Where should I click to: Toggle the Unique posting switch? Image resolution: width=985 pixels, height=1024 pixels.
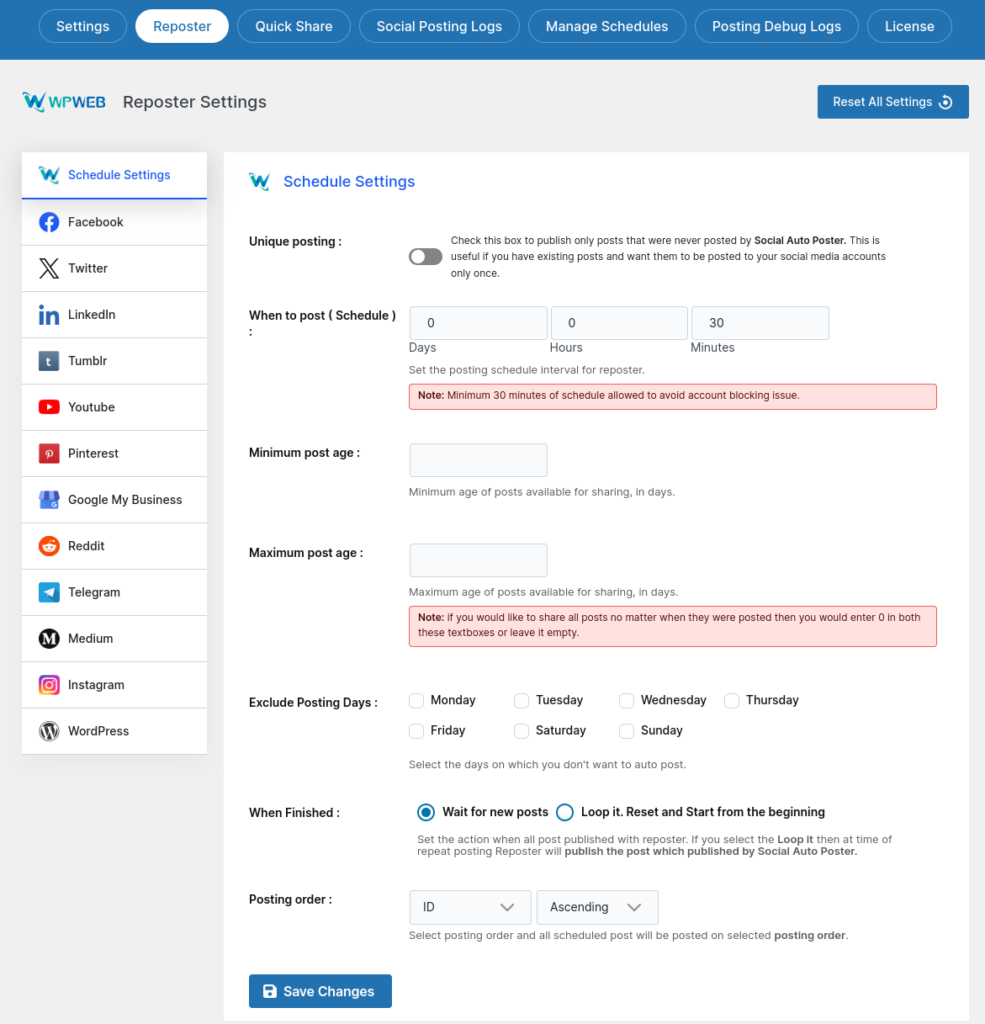point(425,257)
